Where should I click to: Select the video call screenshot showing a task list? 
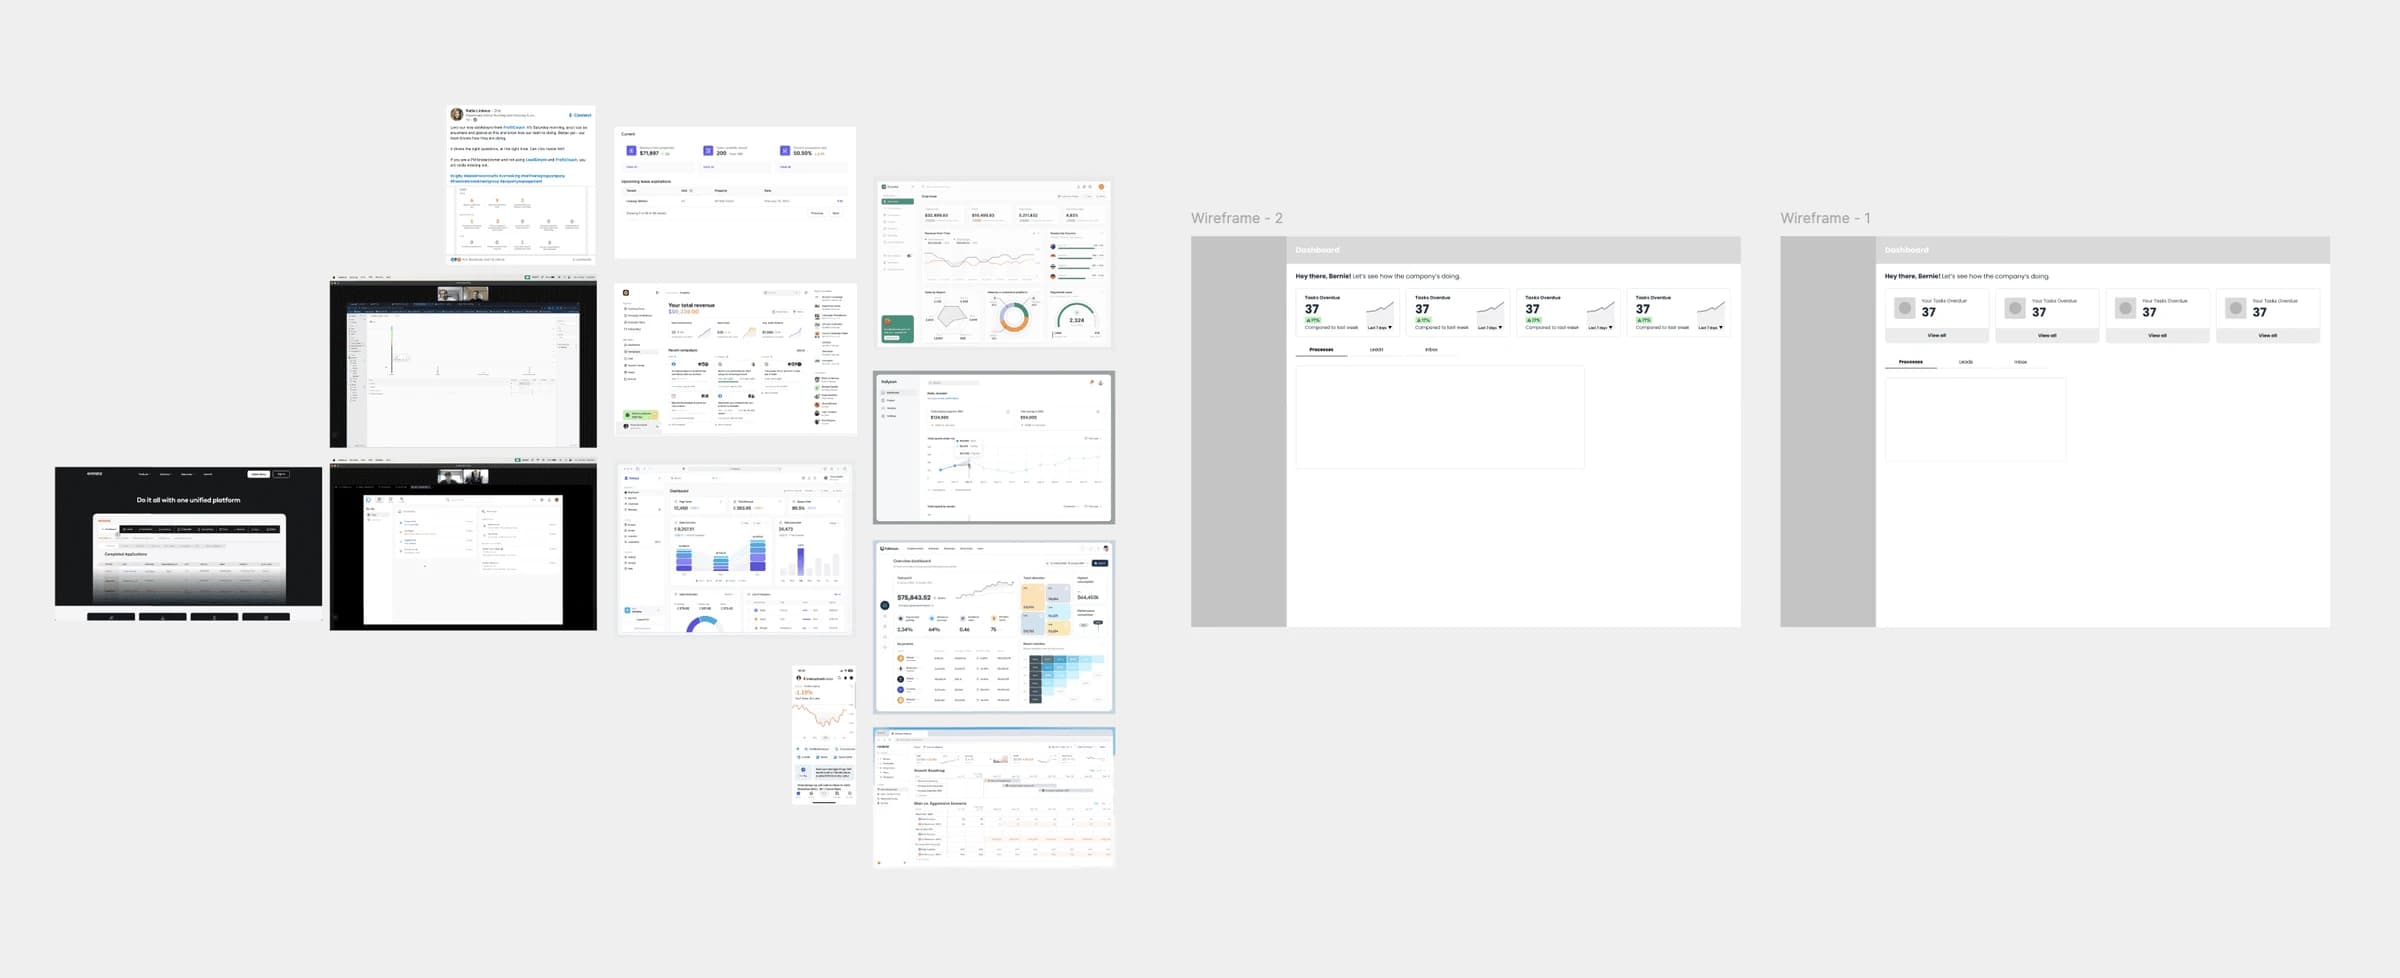[463, 545]
